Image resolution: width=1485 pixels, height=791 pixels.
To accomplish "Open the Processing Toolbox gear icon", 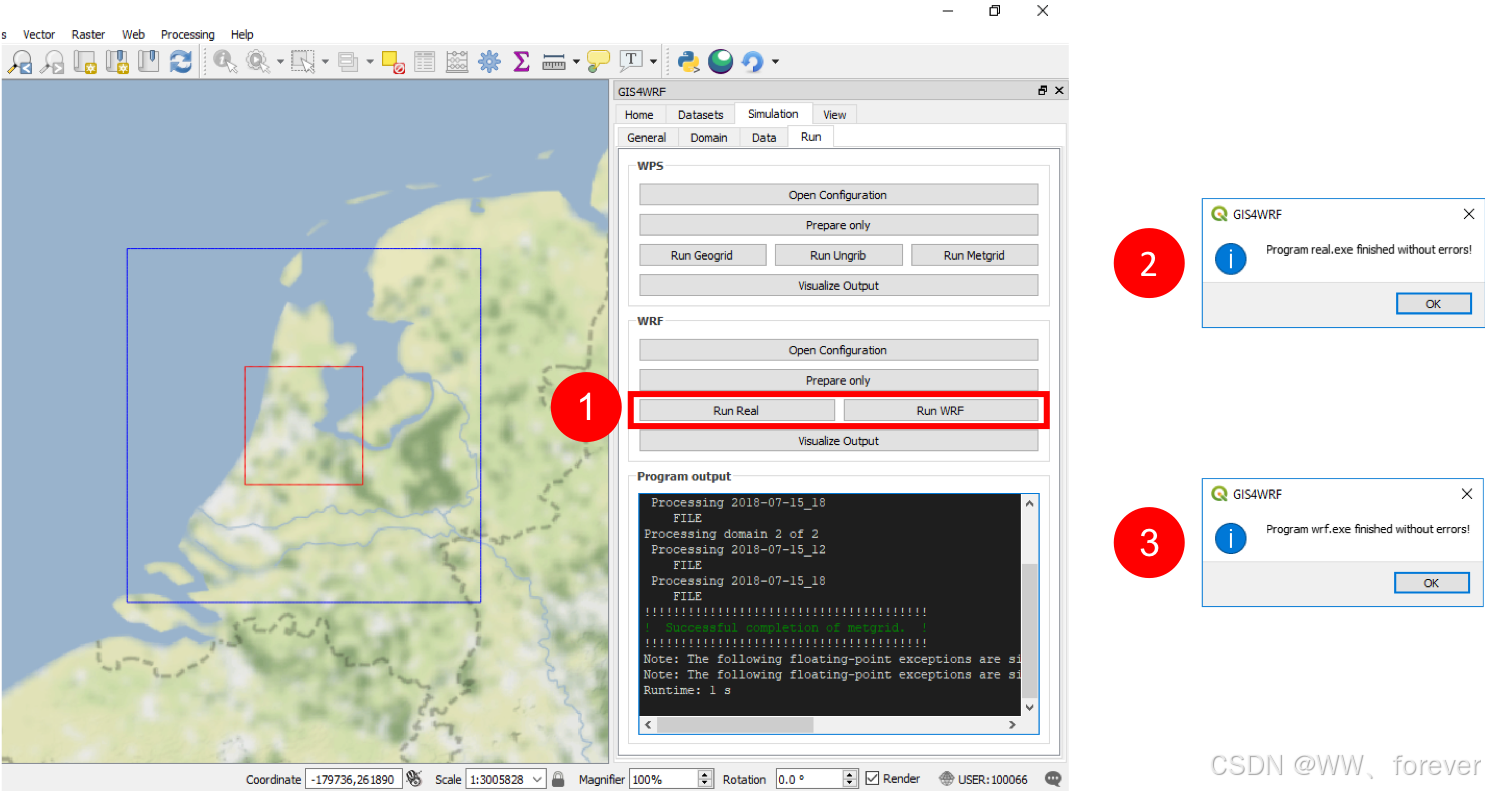I will click(489, 62).
